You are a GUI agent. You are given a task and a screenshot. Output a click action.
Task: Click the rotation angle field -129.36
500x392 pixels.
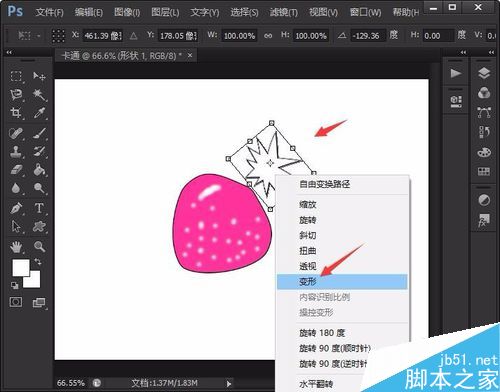click(x=368, y=36)
